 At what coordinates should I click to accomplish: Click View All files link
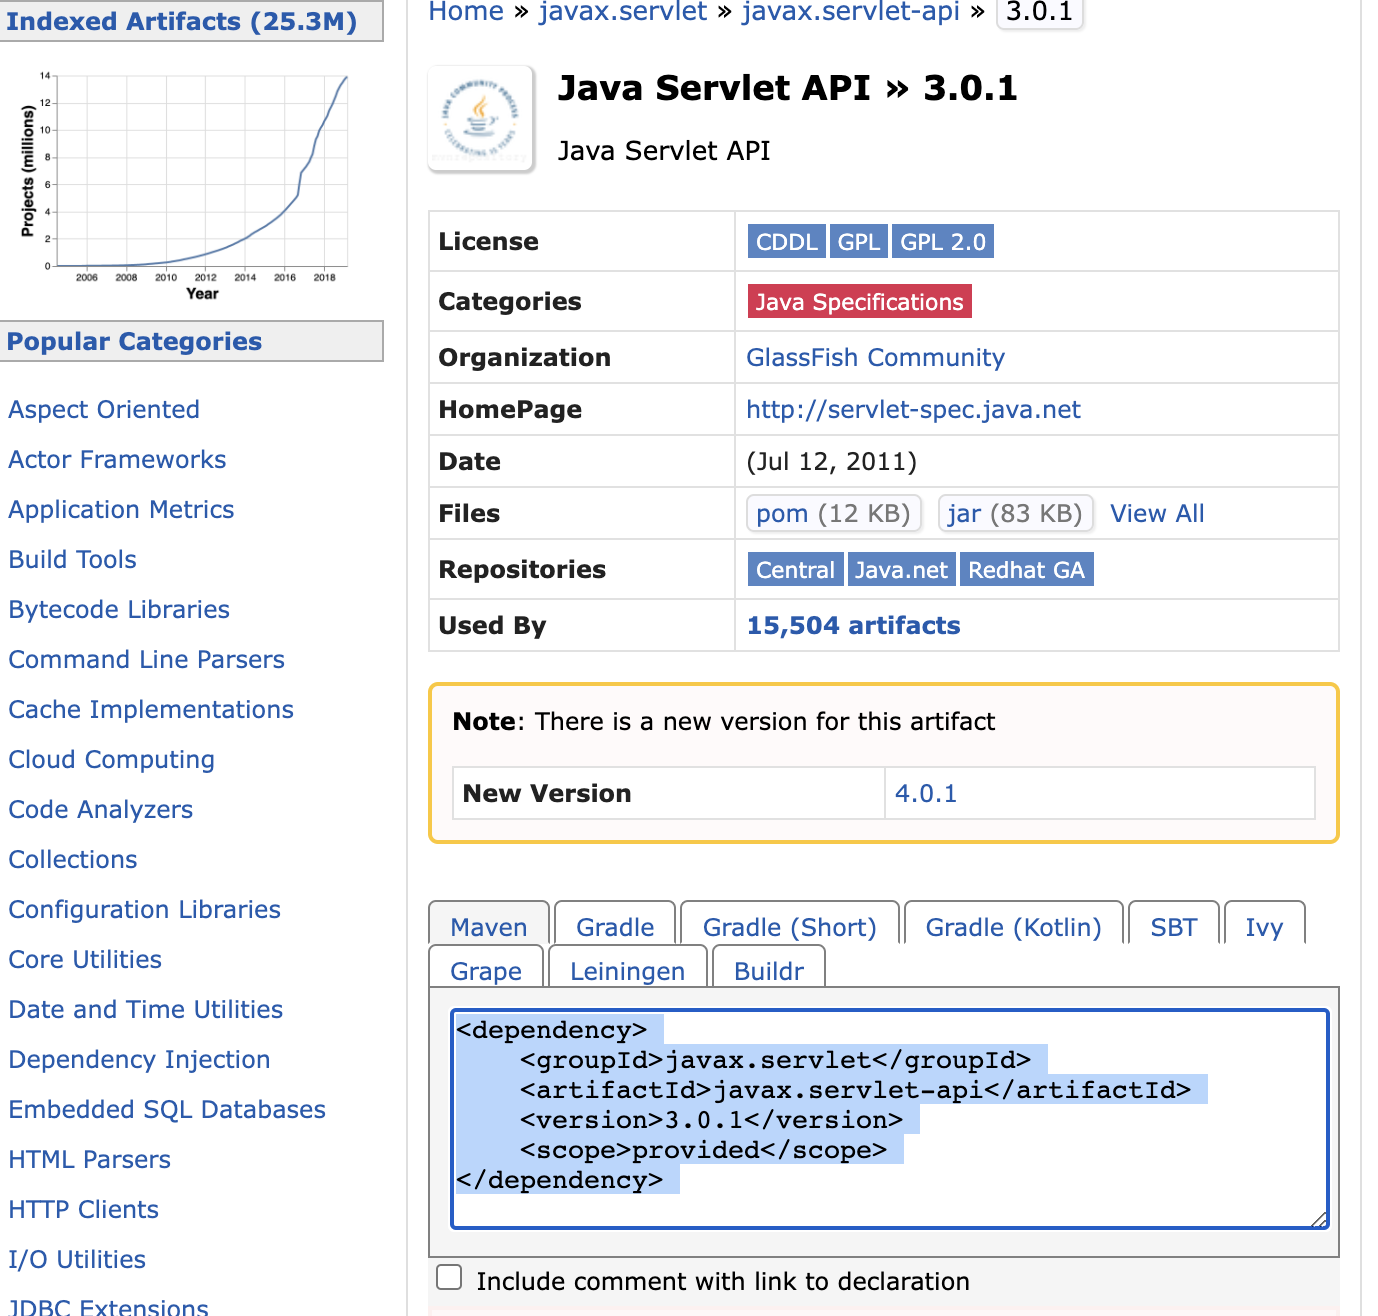(1157, 513)
